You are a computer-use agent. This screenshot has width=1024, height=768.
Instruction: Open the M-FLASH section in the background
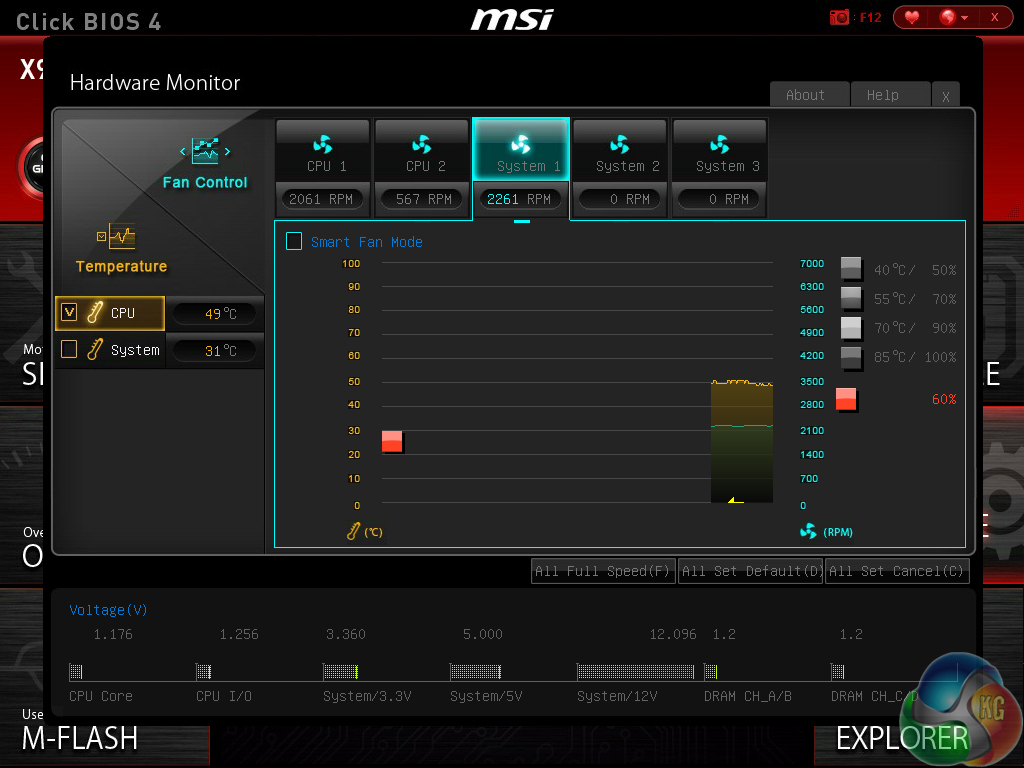80,739
